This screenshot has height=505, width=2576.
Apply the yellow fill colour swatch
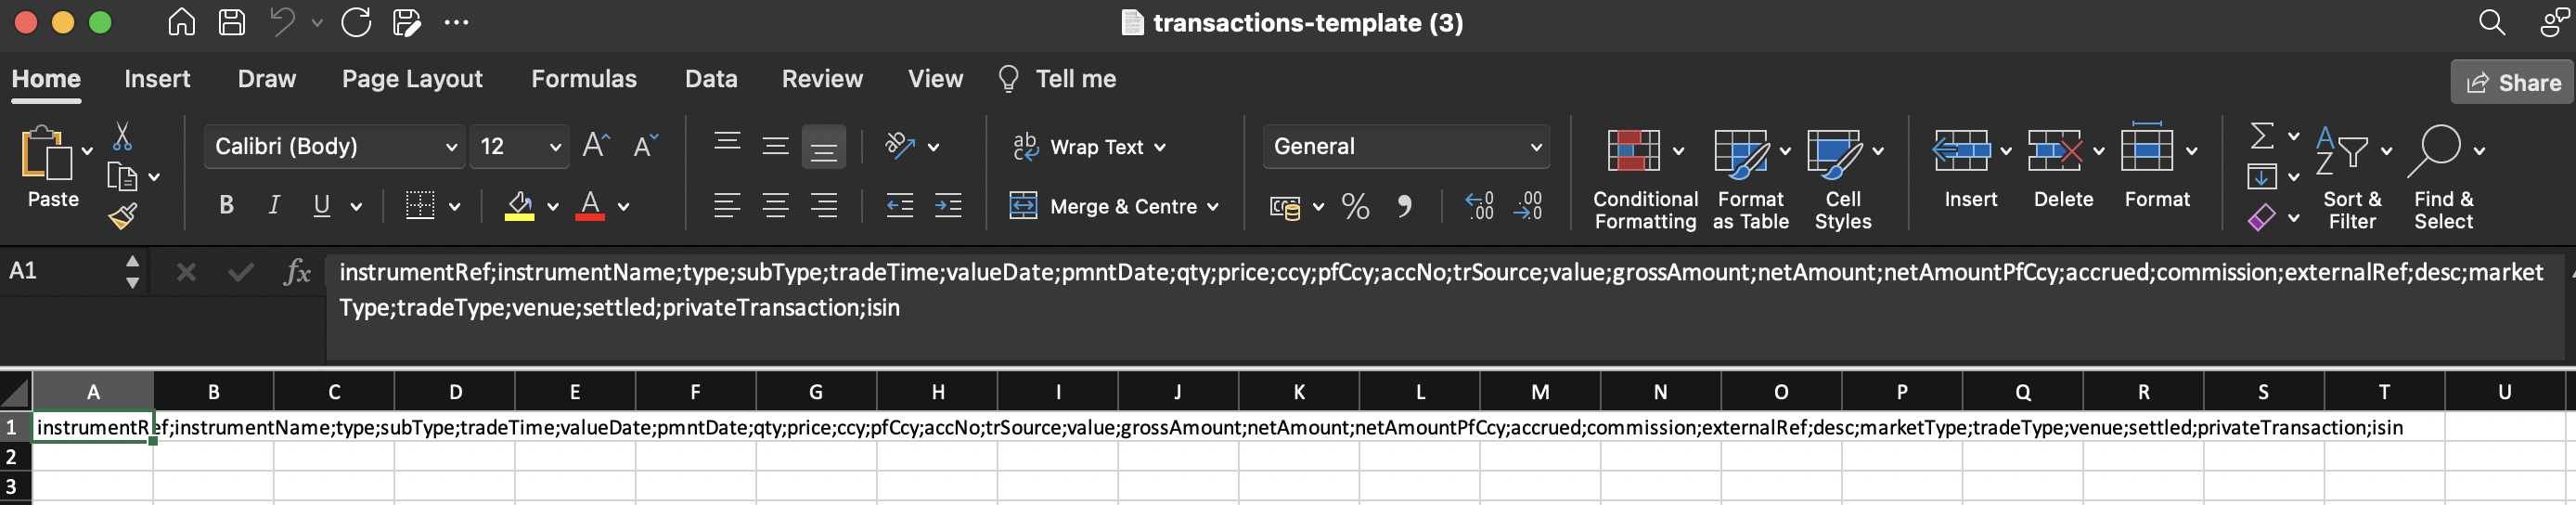[x=518, y=206]
